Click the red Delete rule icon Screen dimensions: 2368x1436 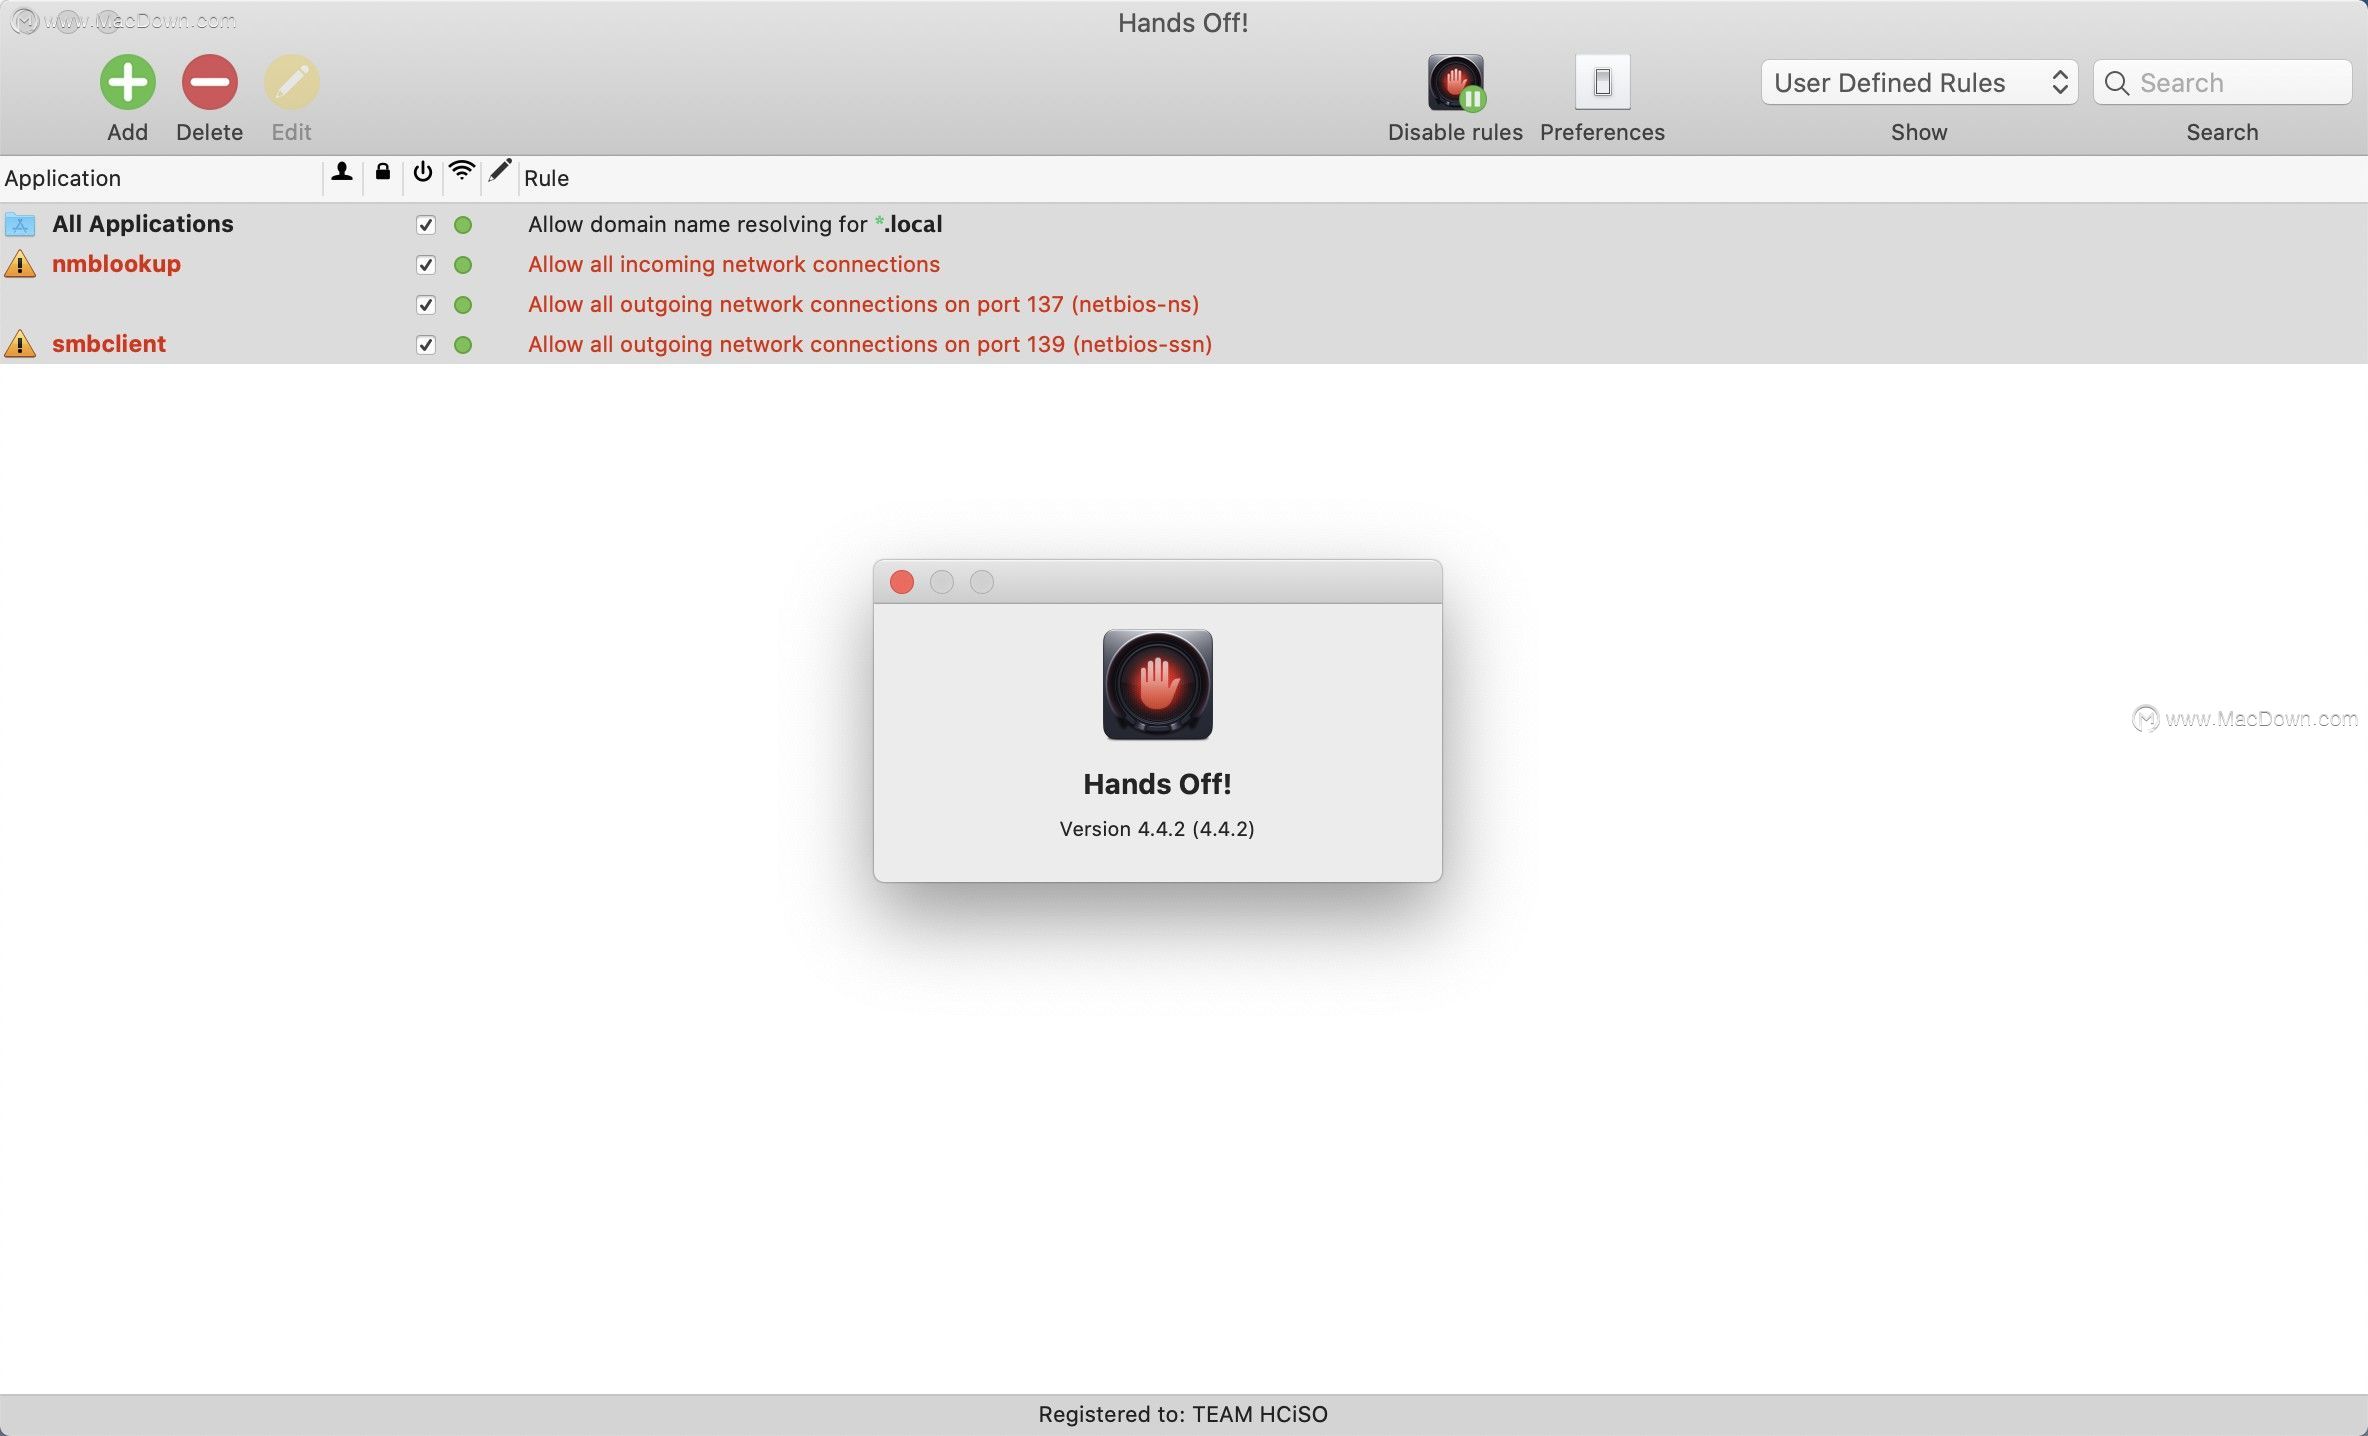(210, 82)
